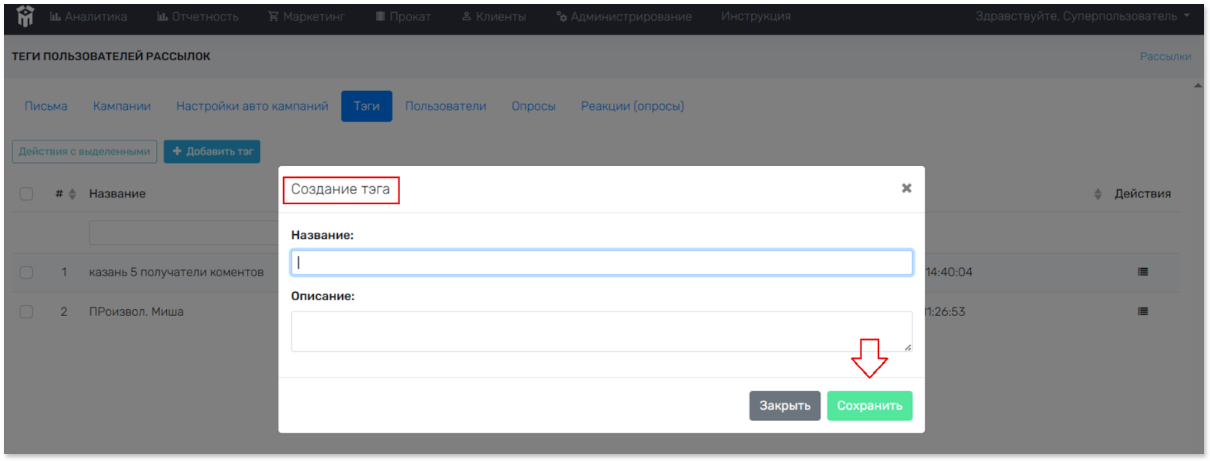Follow the Рассылки link at top right
Screen dimensions: 1210x461
tap(1165, 56)
